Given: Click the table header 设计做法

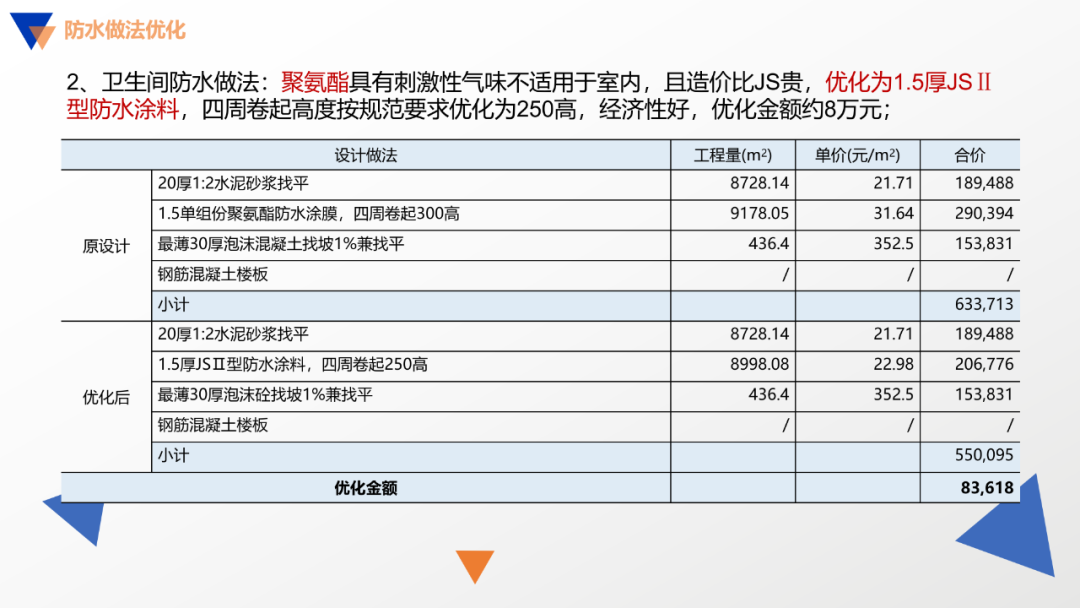Looking at the screenshot, I should point(366,156).
